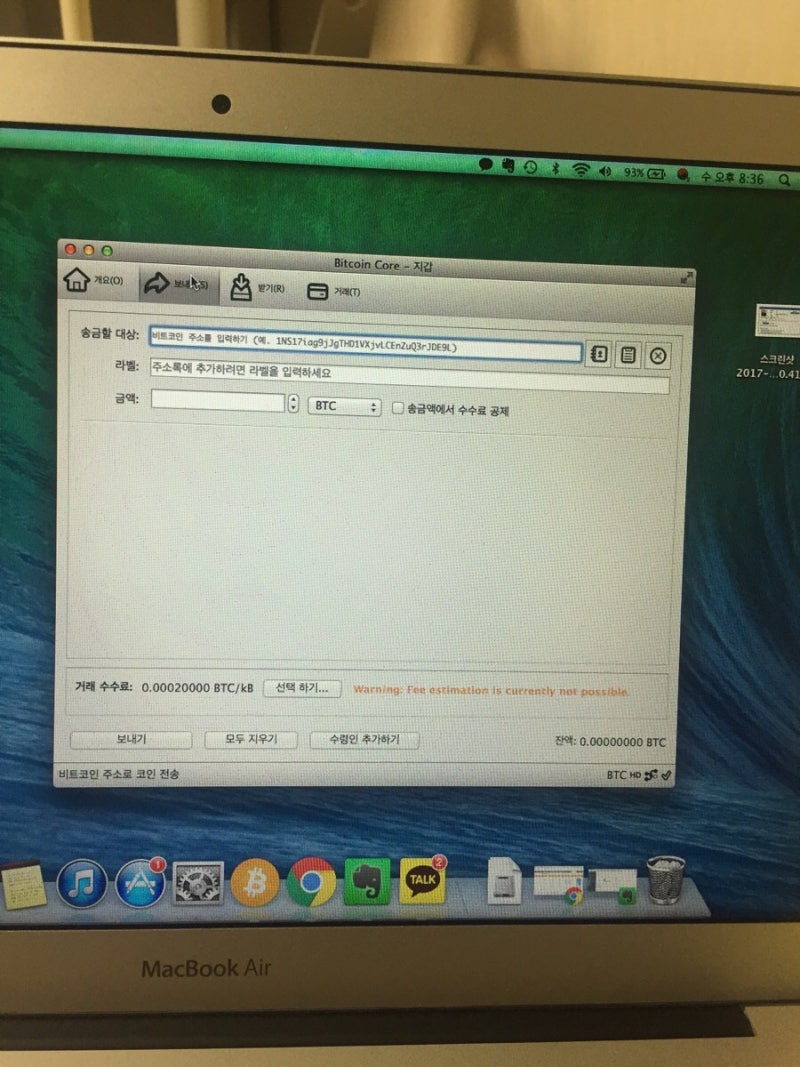The height and width of the screenshot is (1067, 800).
Task: Open System Preferences from the Dock
Action: (198, 883)
